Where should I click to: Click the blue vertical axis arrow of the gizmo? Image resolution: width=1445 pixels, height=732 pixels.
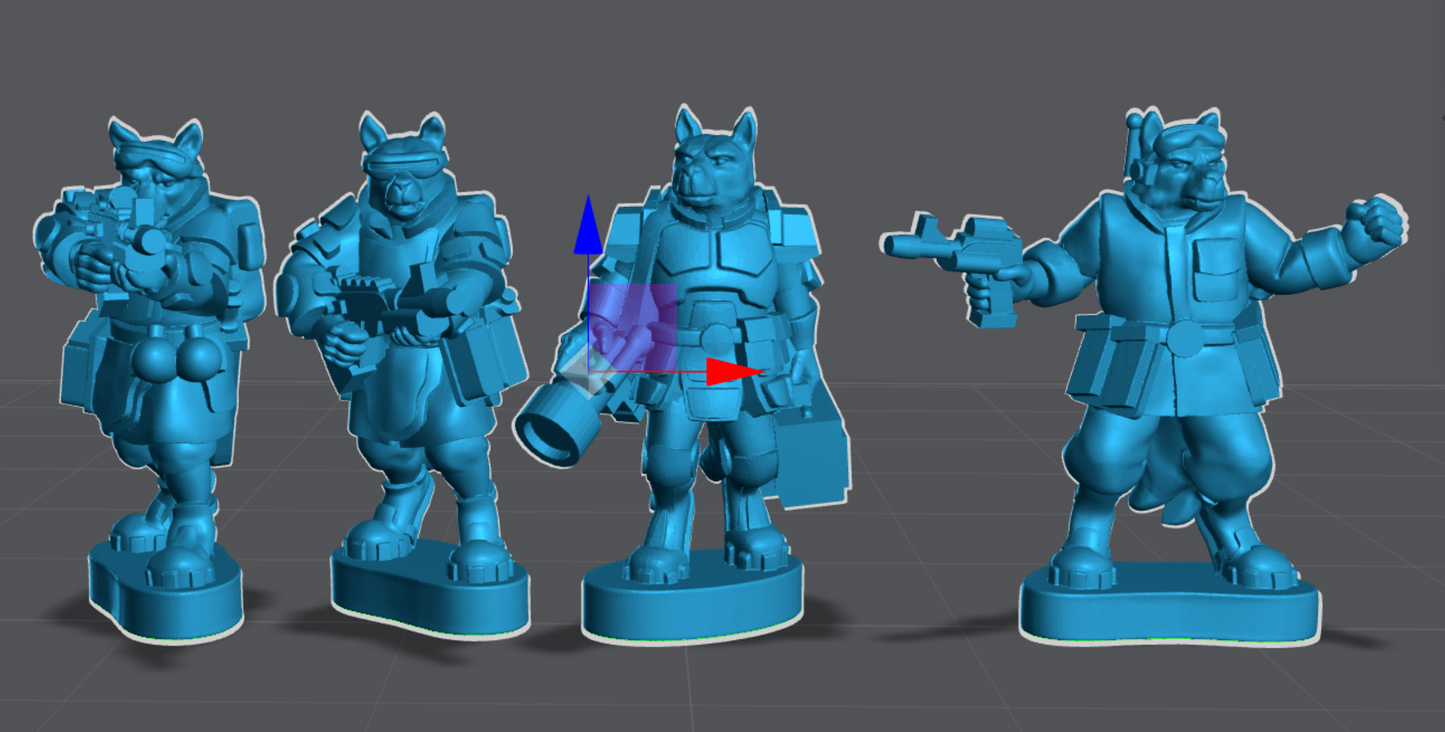coord(588,228)
